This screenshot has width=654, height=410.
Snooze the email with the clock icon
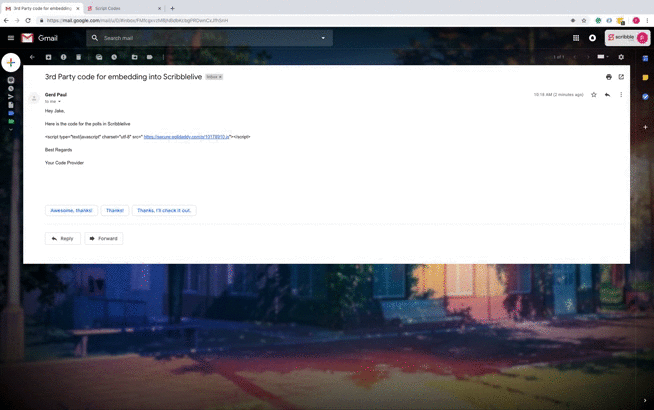[x=114, y=57]
